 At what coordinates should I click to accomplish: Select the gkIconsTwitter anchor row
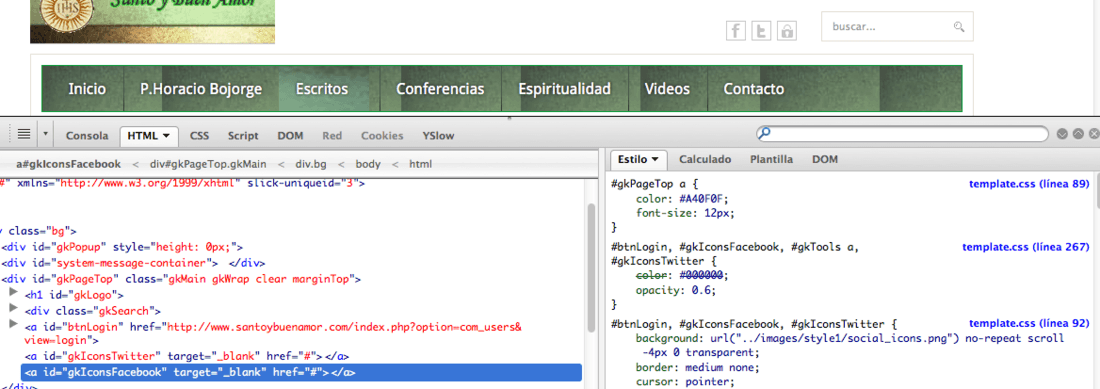pos(187,357)
